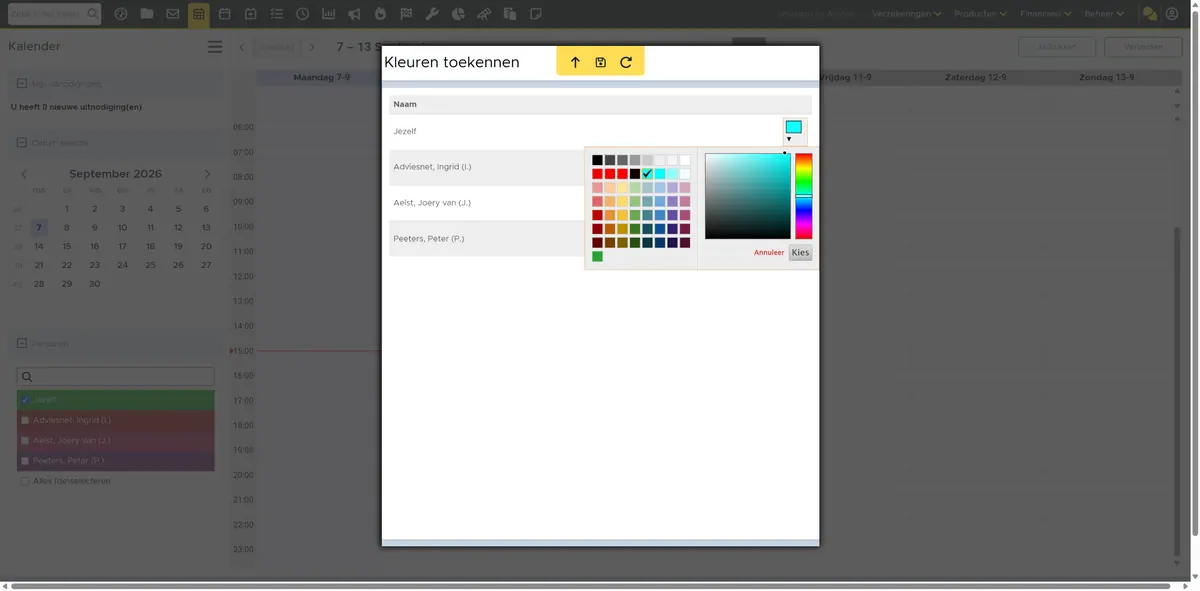This screenshot has height=591, width=1200.
Task: Expand the Verzekeringen menu dropdown
Action: (x=906, y=14)
